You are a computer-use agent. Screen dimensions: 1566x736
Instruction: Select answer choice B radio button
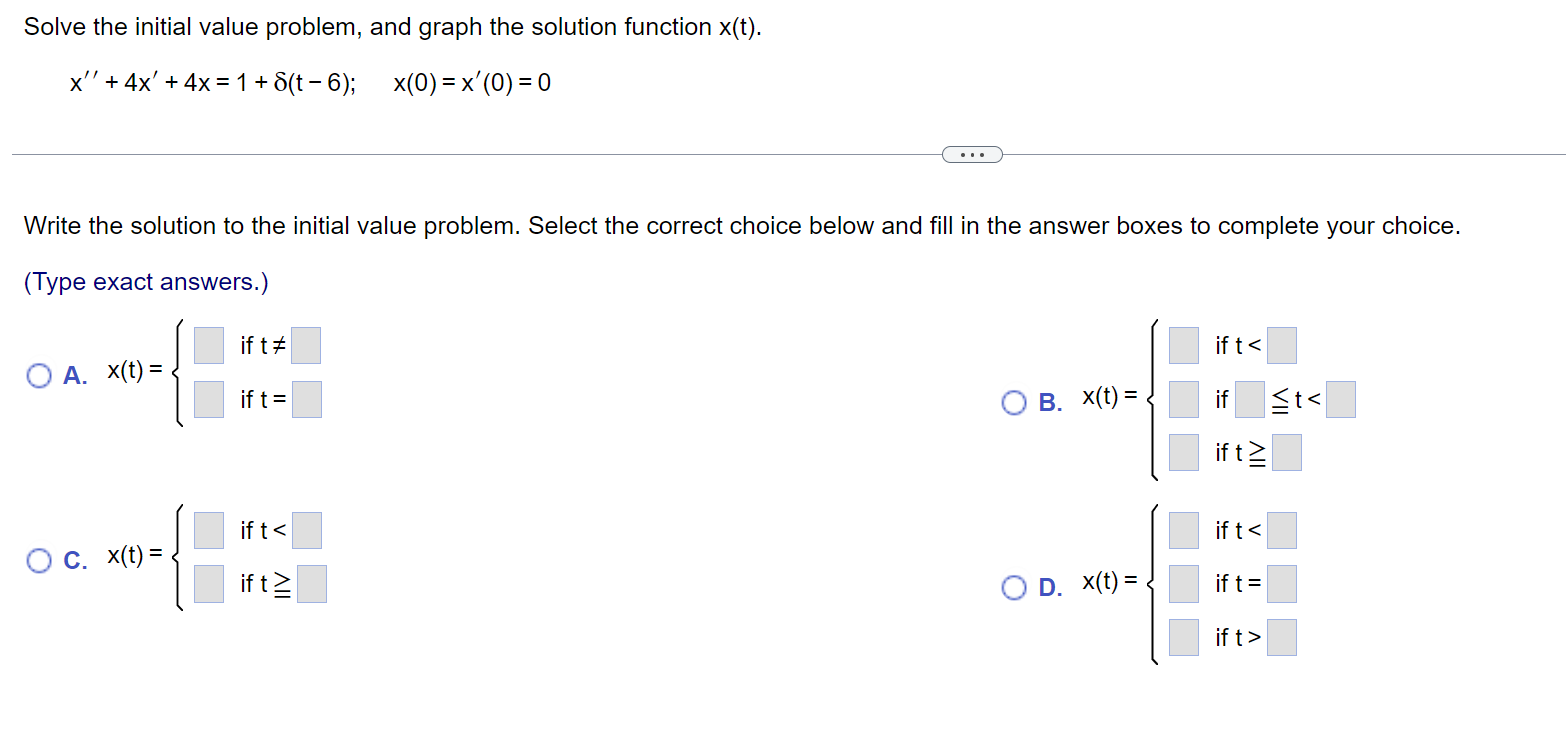click(x=1015, y=402)
